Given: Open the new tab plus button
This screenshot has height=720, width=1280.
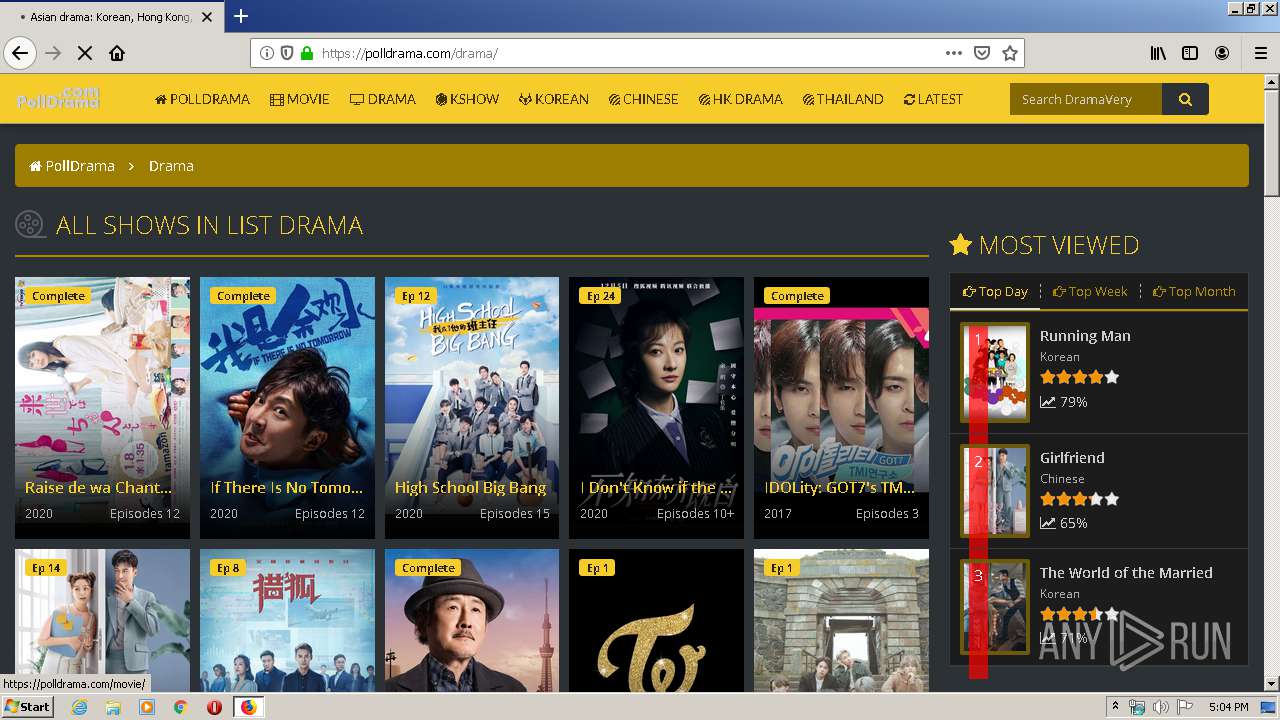Looking at the screenshot, I should [x=241, y=16].
